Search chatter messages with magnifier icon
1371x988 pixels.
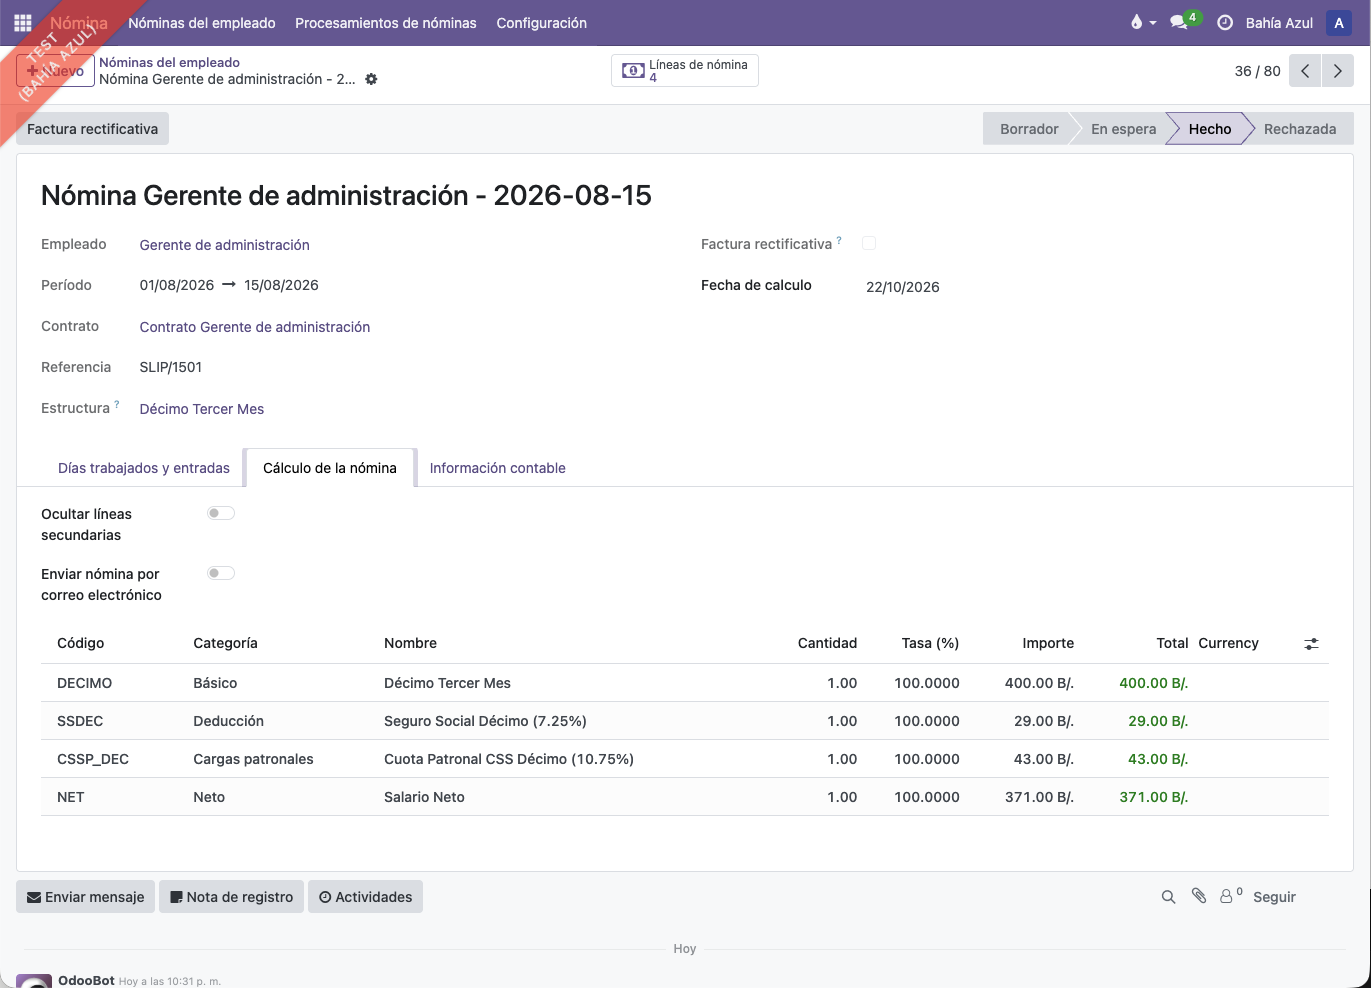point(1168,897)
